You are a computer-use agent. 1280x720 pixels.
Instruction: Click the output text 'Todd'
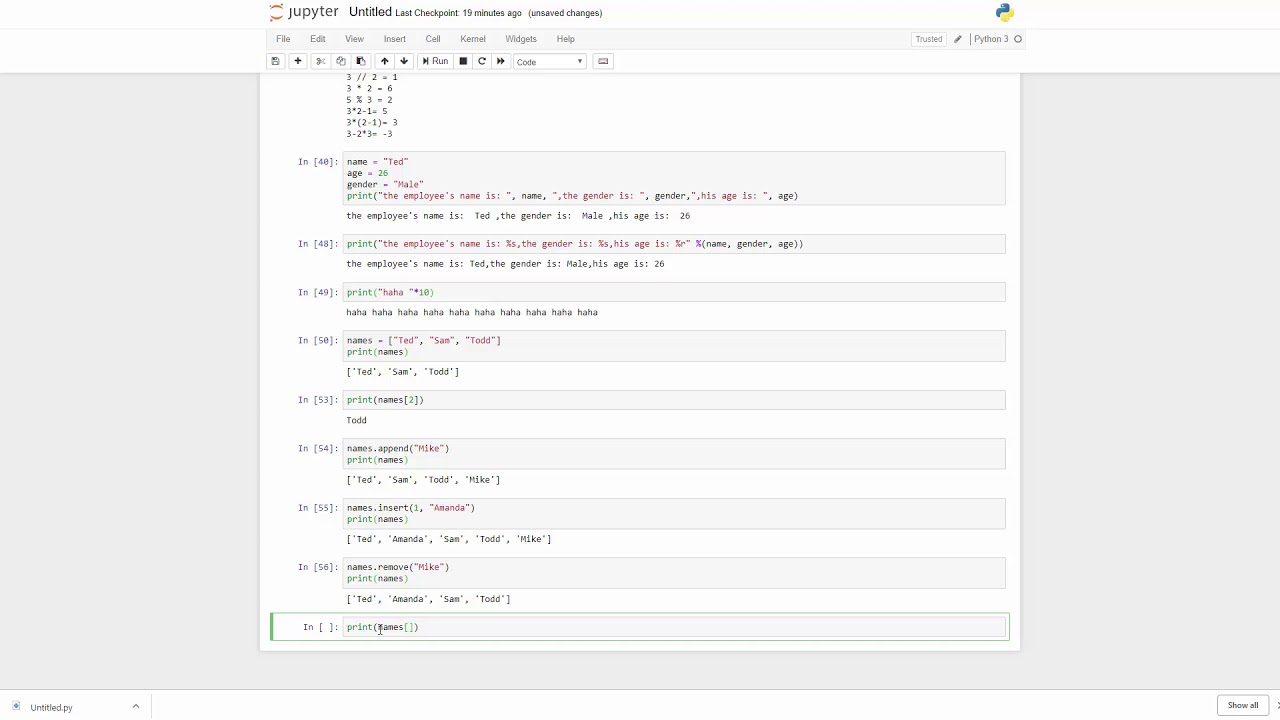click(x=356, y=420)
